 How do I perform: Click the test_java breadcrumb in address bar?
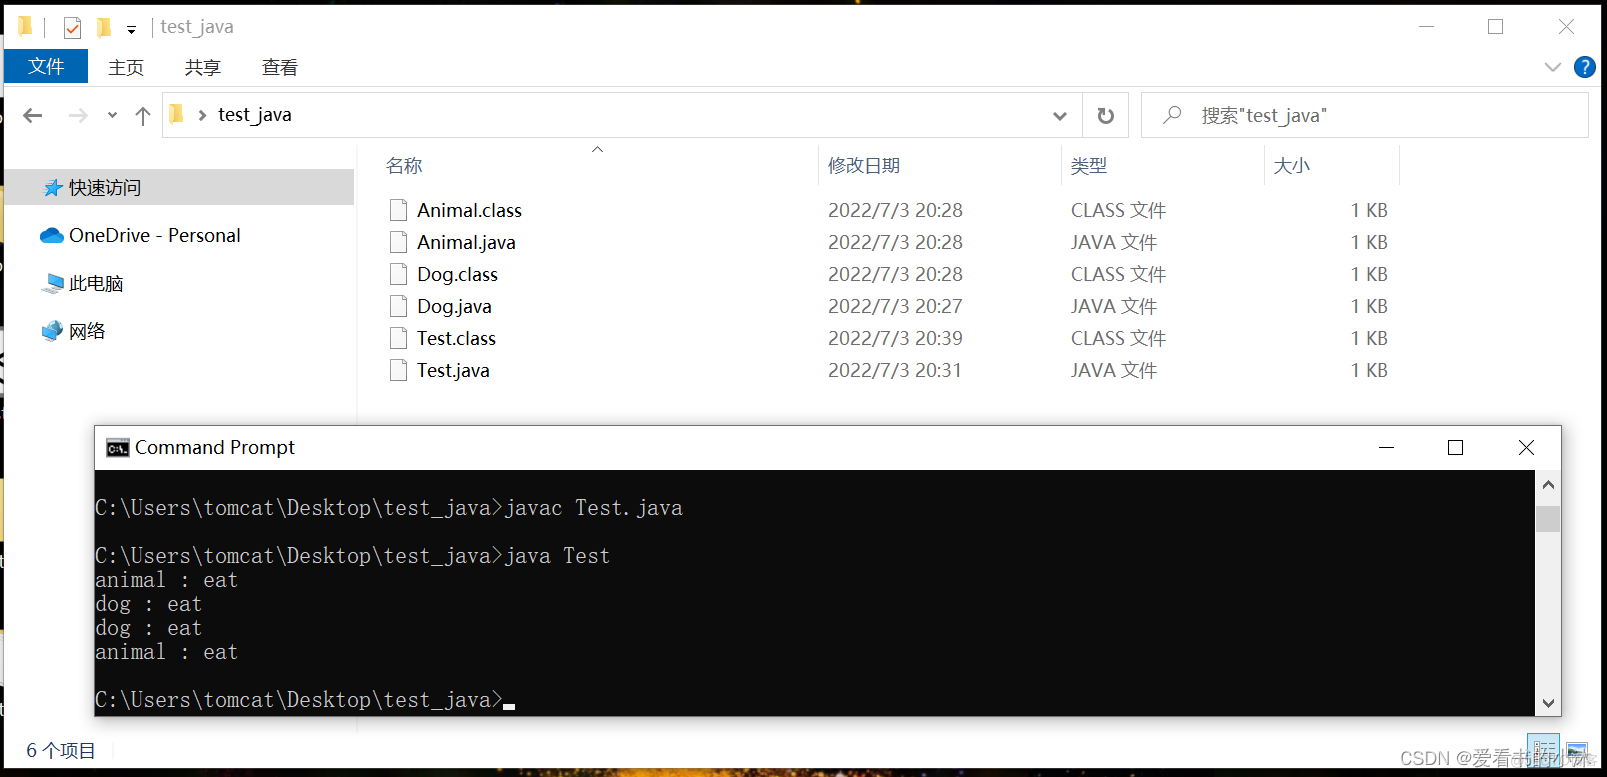click(x=255, y=115)
